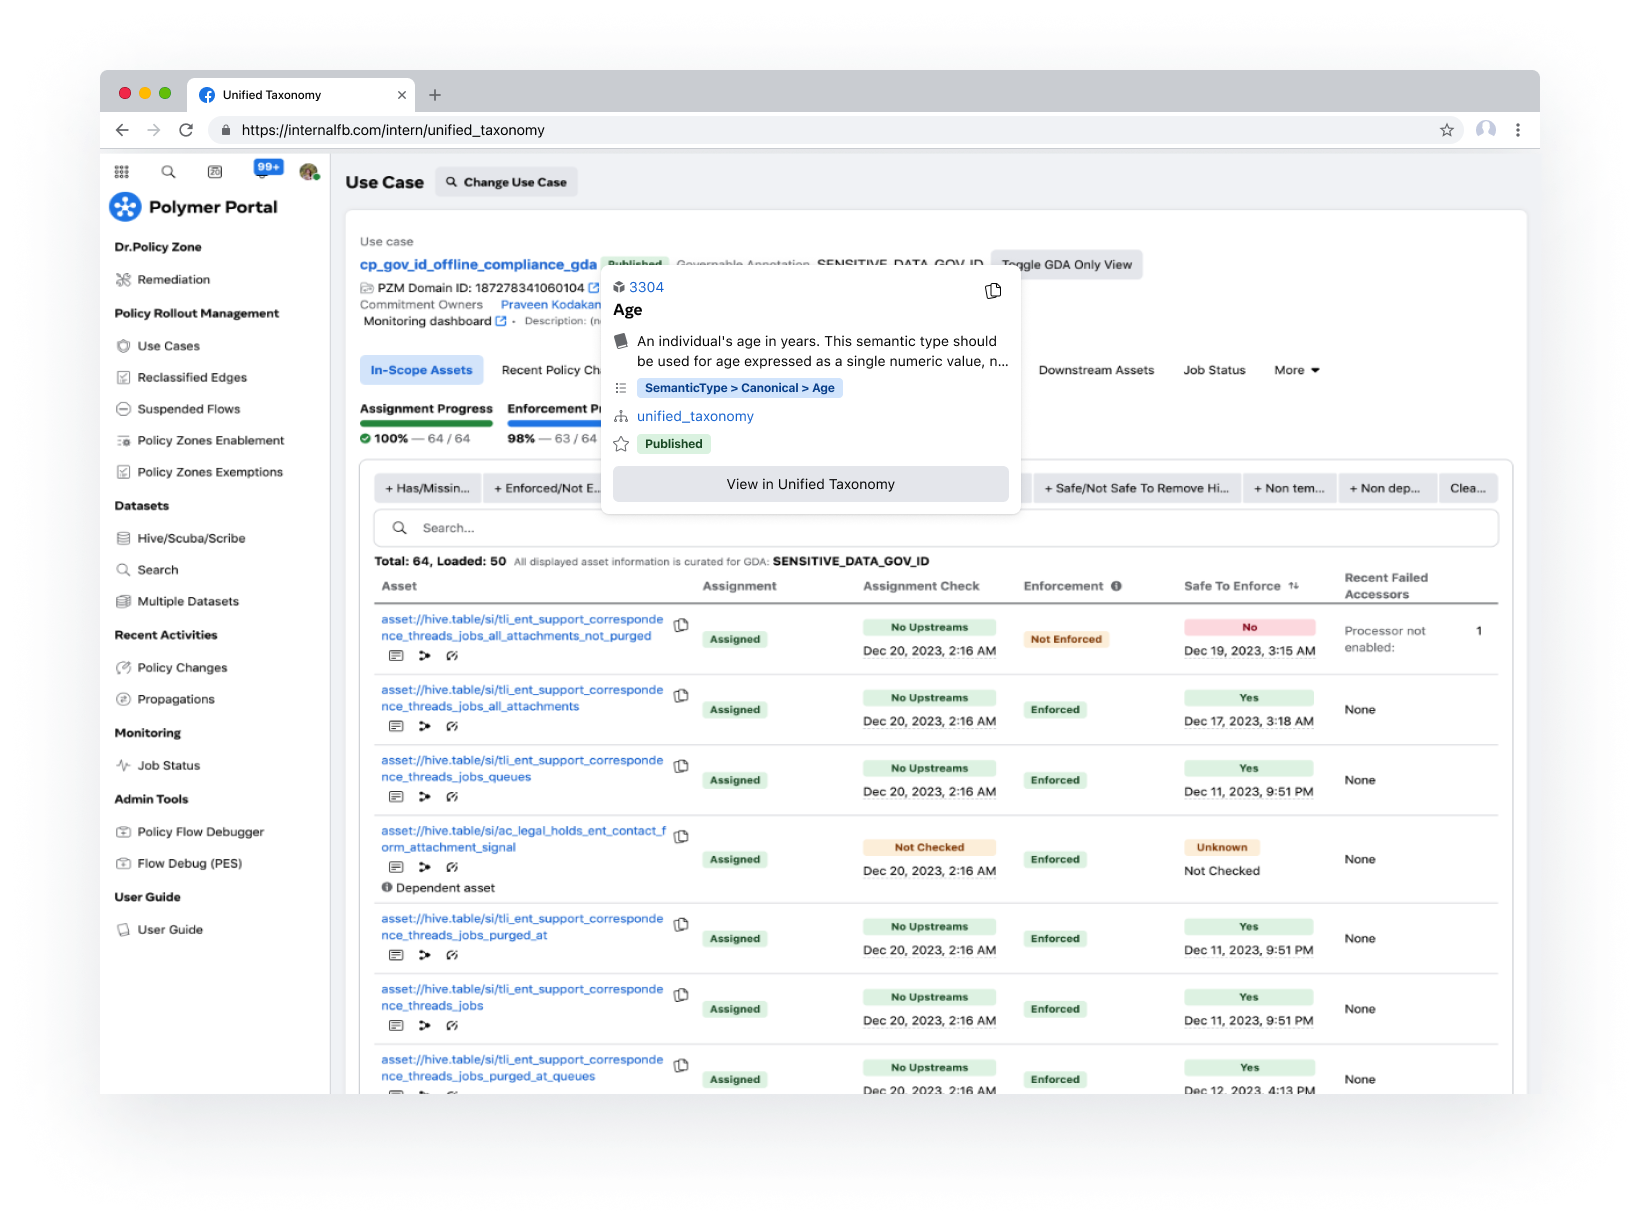The width and height of the screenshot is (1642, 1224).
Task: Open the cp_gov_id_offline_compliance_gda use case link
Action: point(478,265)
